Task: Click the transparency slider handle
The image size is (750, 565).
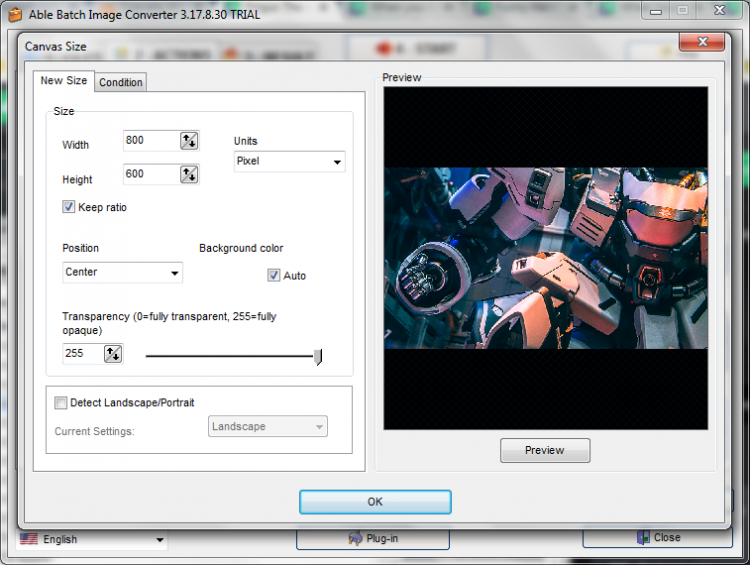Action: (x=318, y=357)
